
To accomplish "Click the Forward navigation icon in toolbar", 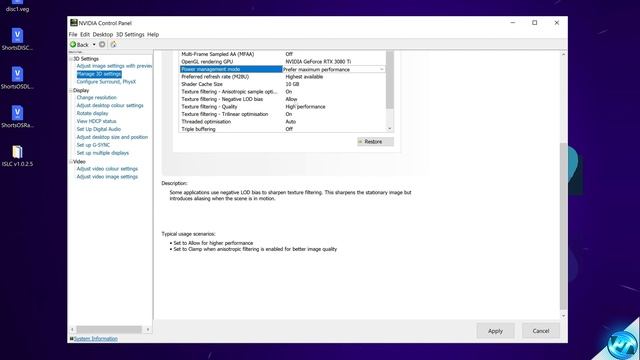I will coord(102,44).
